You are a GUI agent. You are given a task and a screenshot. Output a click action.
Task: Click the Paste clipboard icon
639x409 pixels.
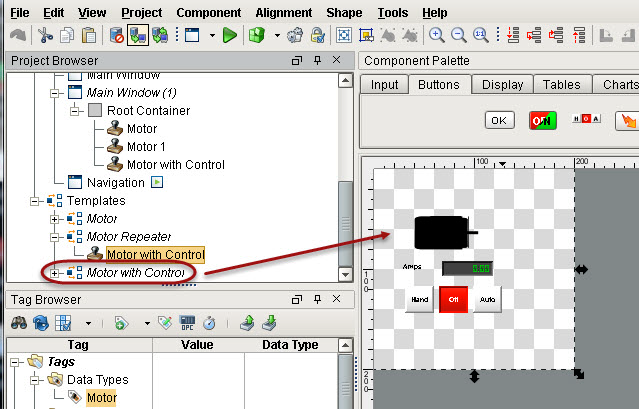tap(89, 36)
